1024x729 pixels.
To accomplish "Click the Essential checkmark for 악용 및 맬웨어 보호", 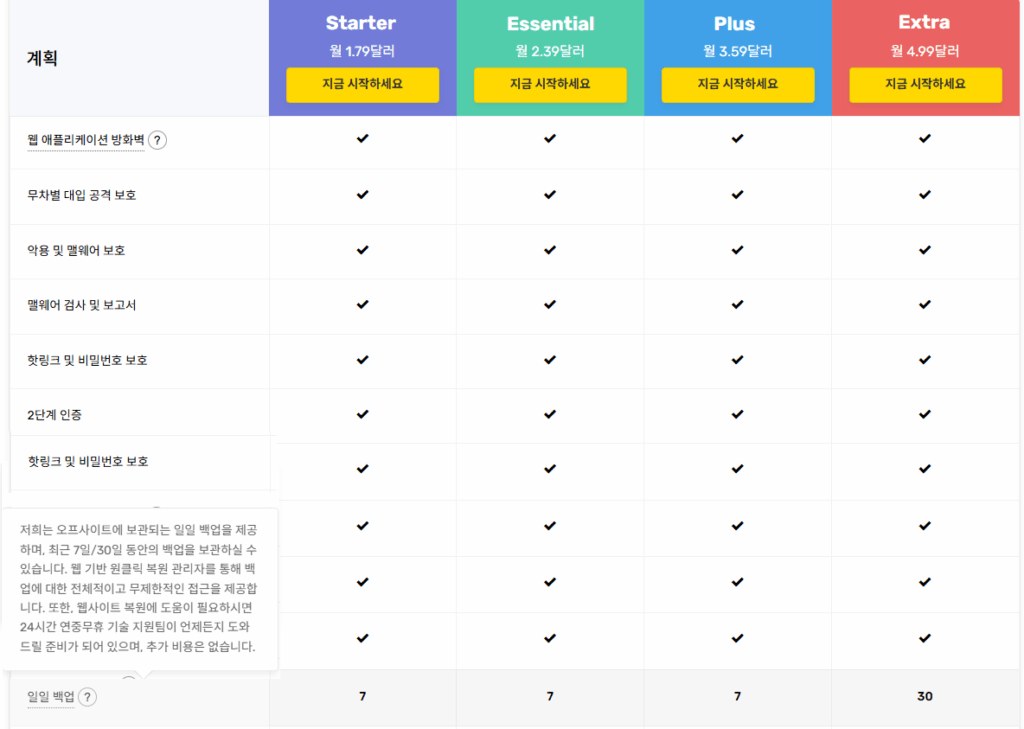I will (x=549, y=252).
